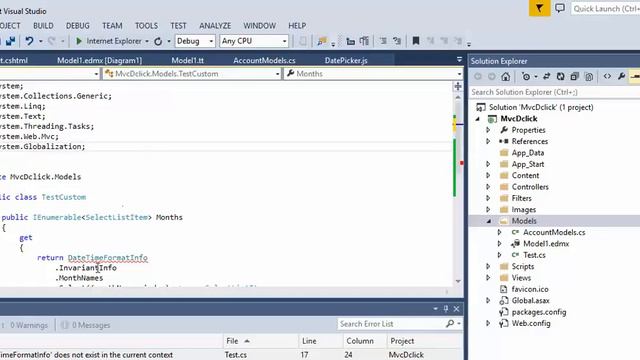This screenshot has height=360, width=640.
Task: Open the BUILD menu
Action: pyautogui.click(x=43, y=26)
